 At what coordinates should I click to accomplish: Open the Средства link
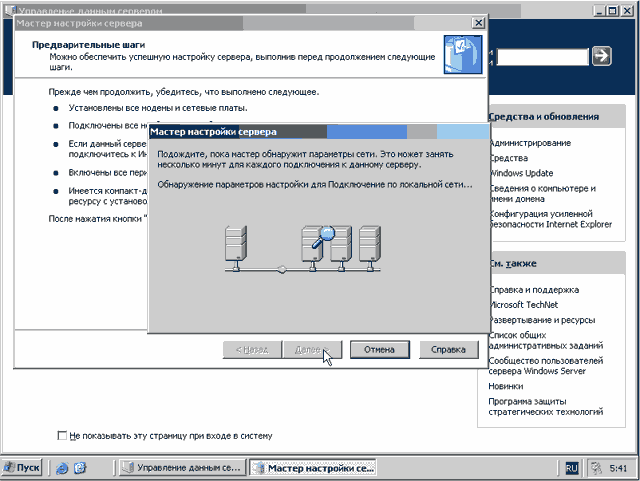[x=508, y=158]
